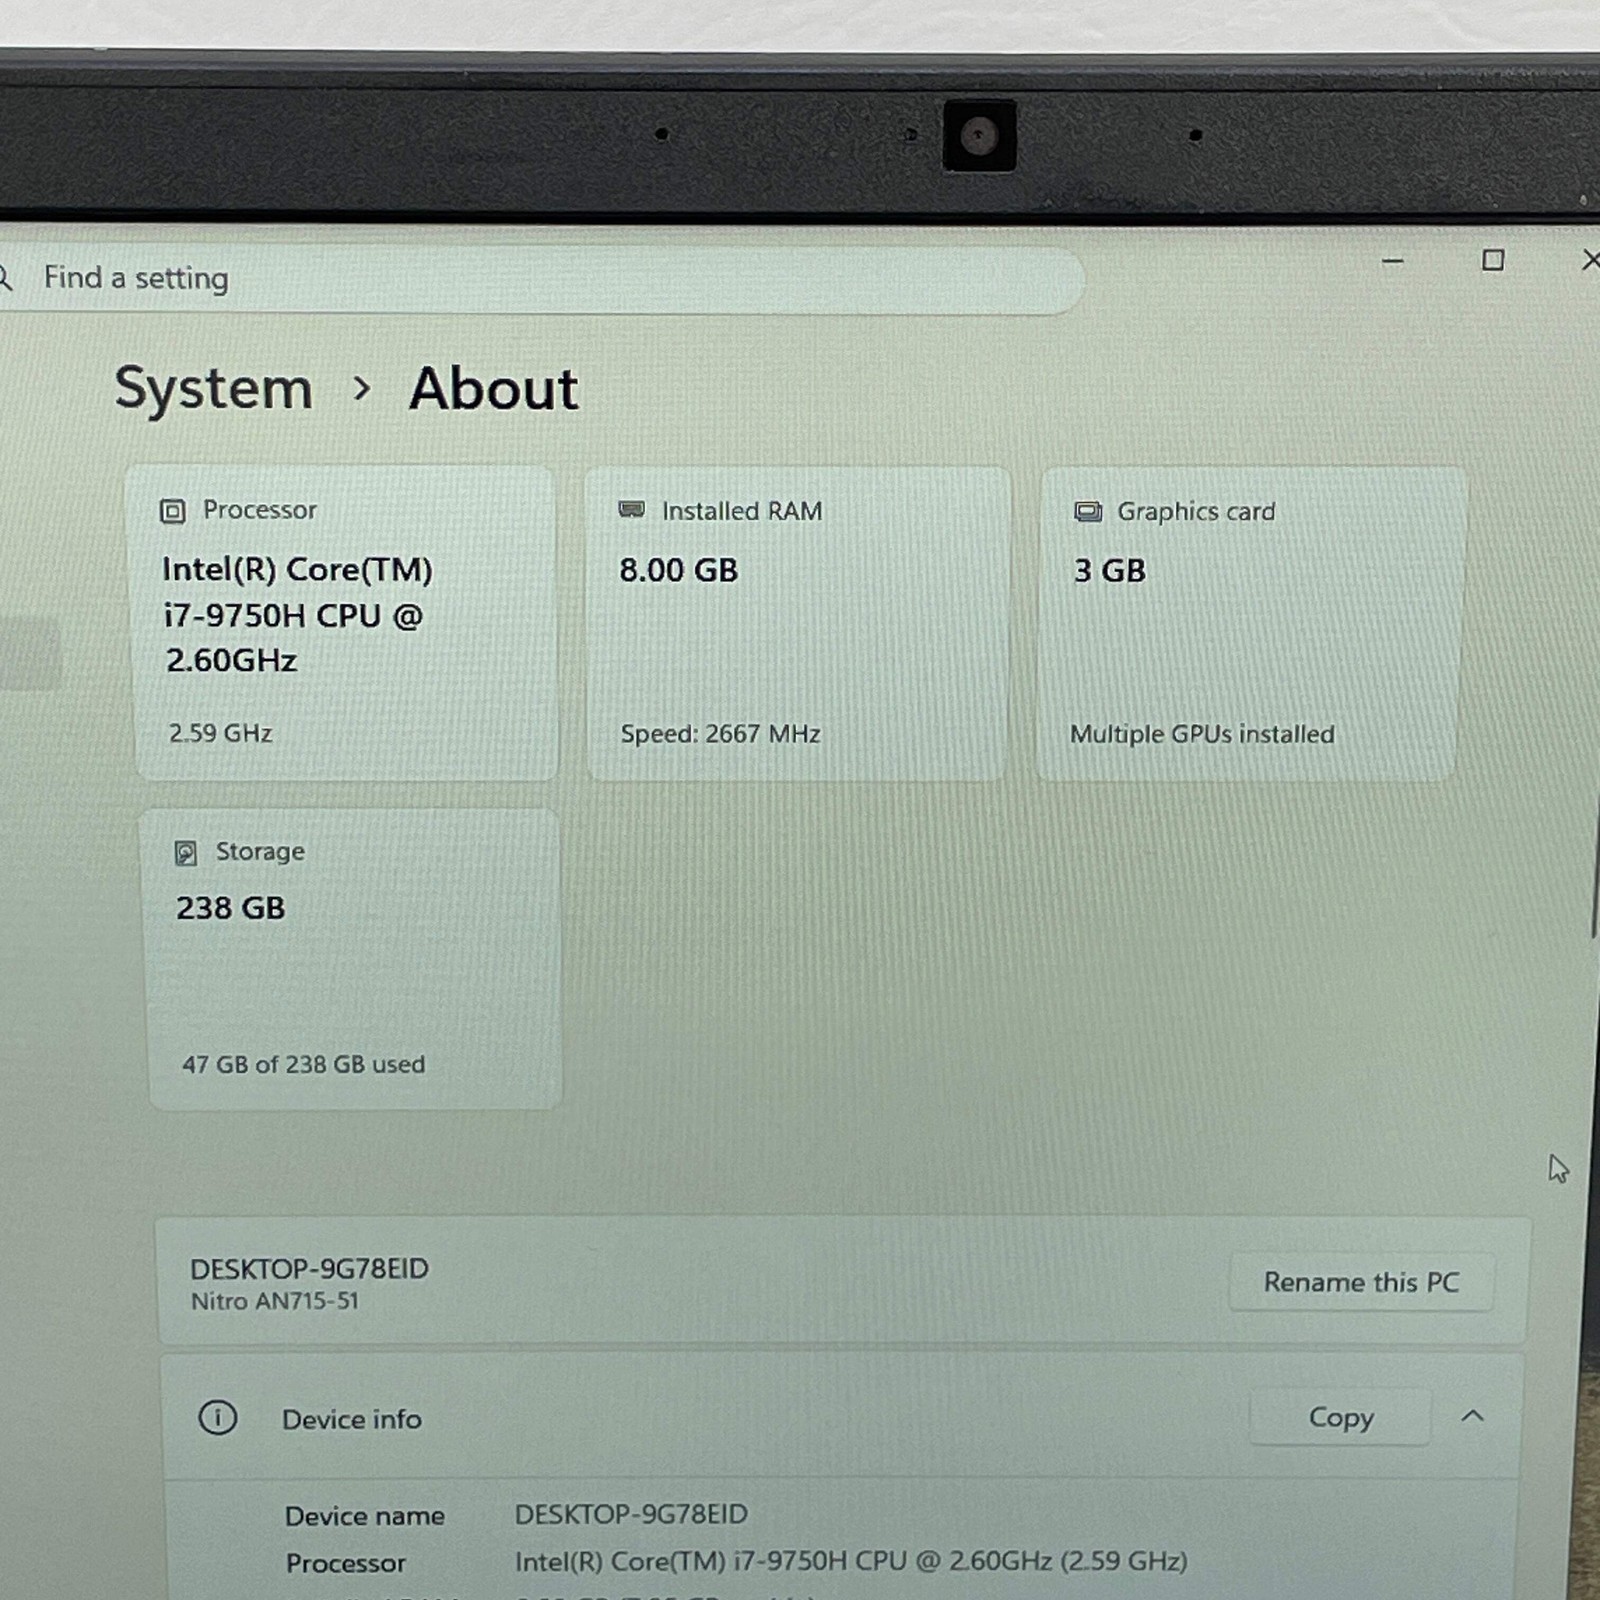Click the Device info heading text
1600x1600 pixels.
(352, 1419)
